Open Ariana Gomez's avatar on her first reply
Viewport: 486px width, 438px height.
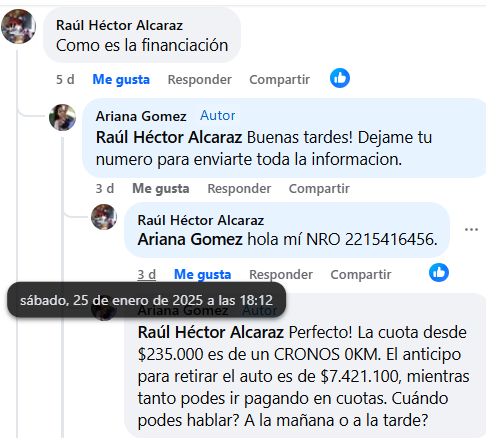pos(62,117)
